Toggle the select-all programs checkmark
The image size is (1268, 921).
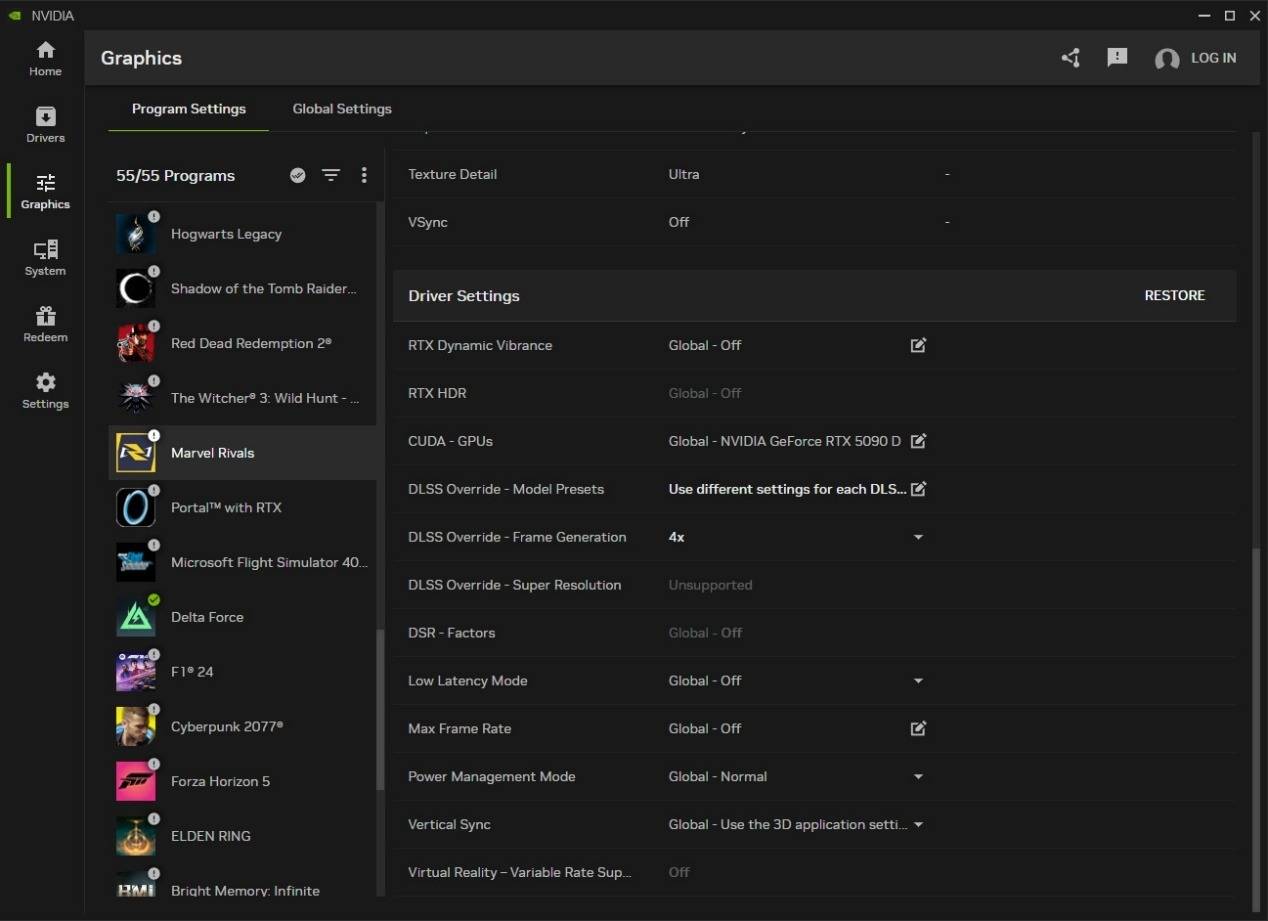297,175
